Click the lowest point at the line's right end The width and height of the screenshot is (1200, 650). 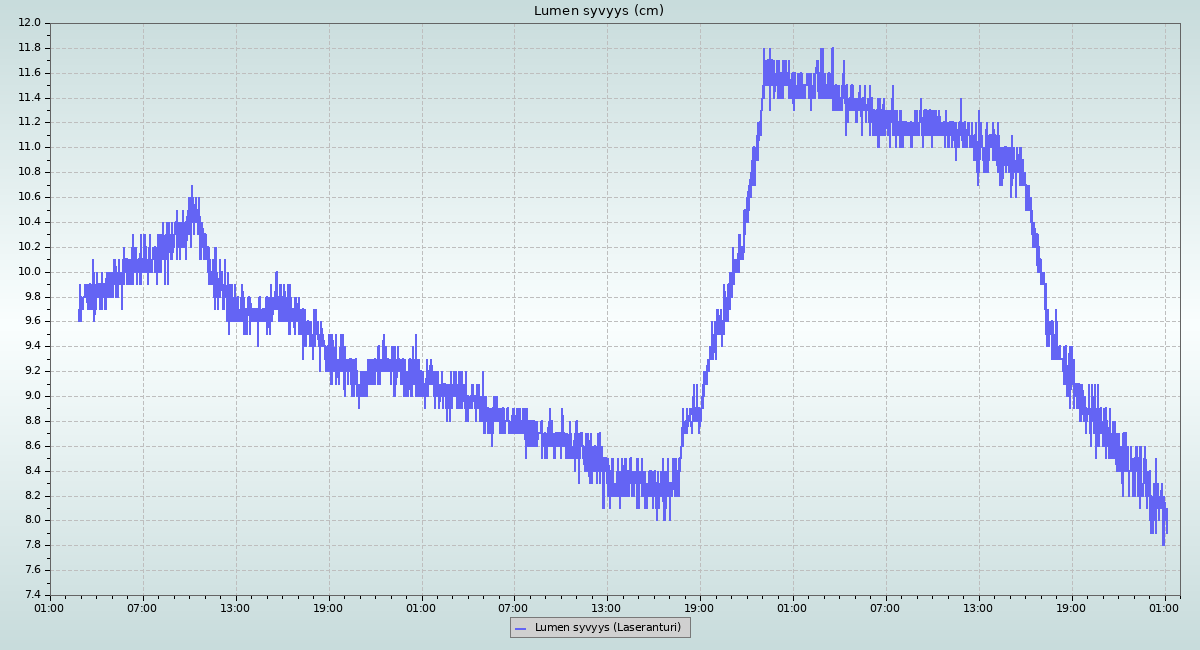(1163, 543)
